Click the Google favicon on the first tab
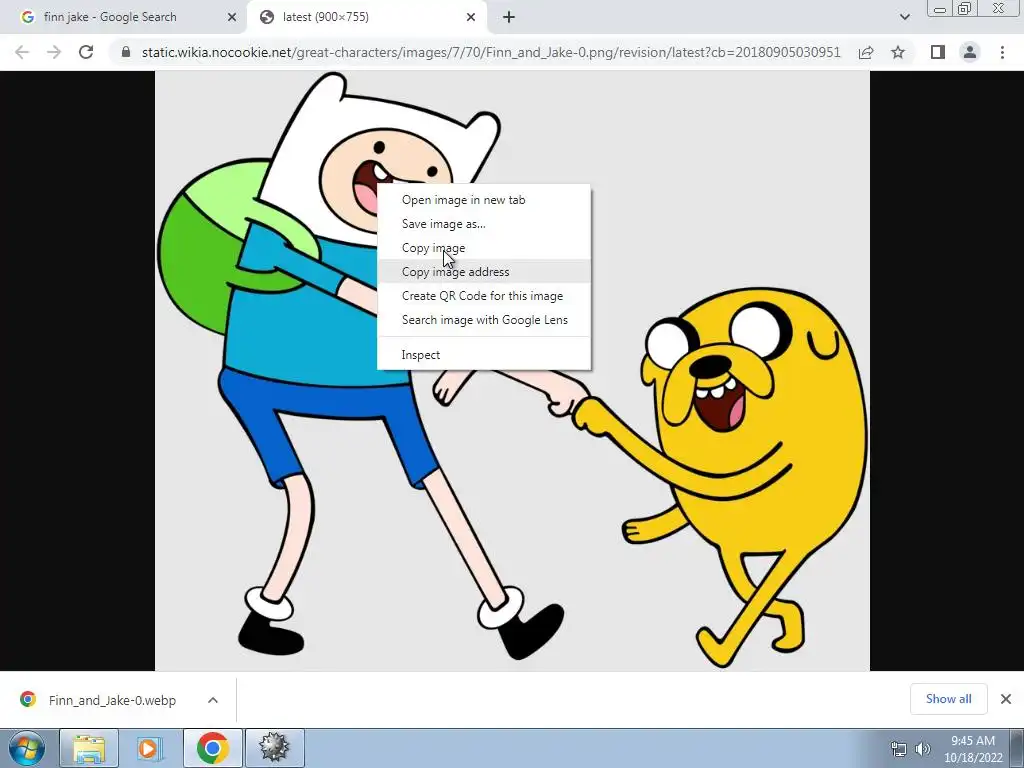The height and width of the screenshot is (768, 1024). coord(27,17)
